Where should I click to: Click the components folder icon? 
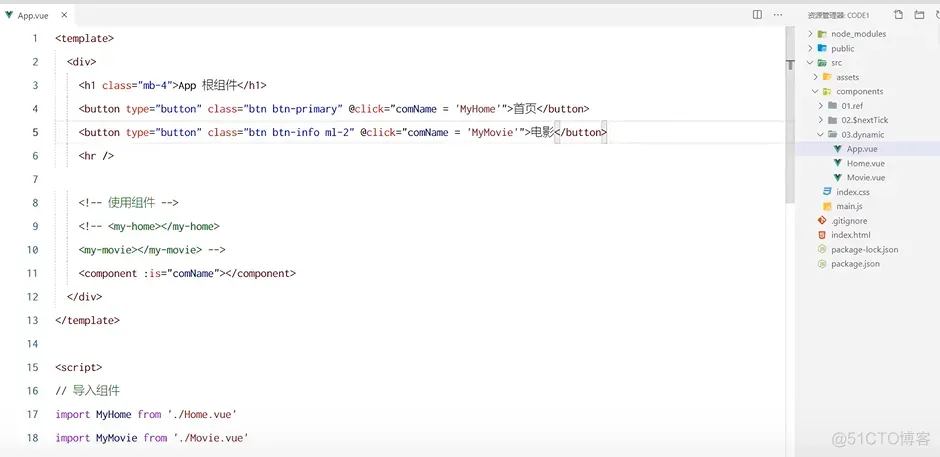827,91
